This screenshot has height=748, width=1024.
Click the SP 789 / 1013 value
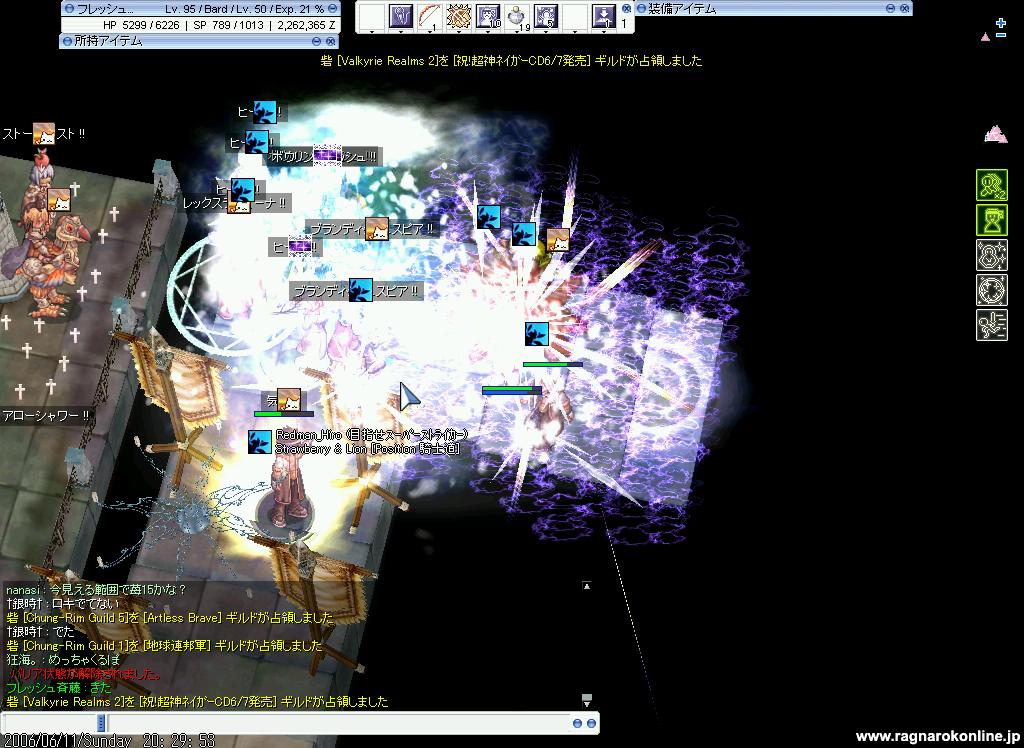pyautogui.click(x=229, y=25)
